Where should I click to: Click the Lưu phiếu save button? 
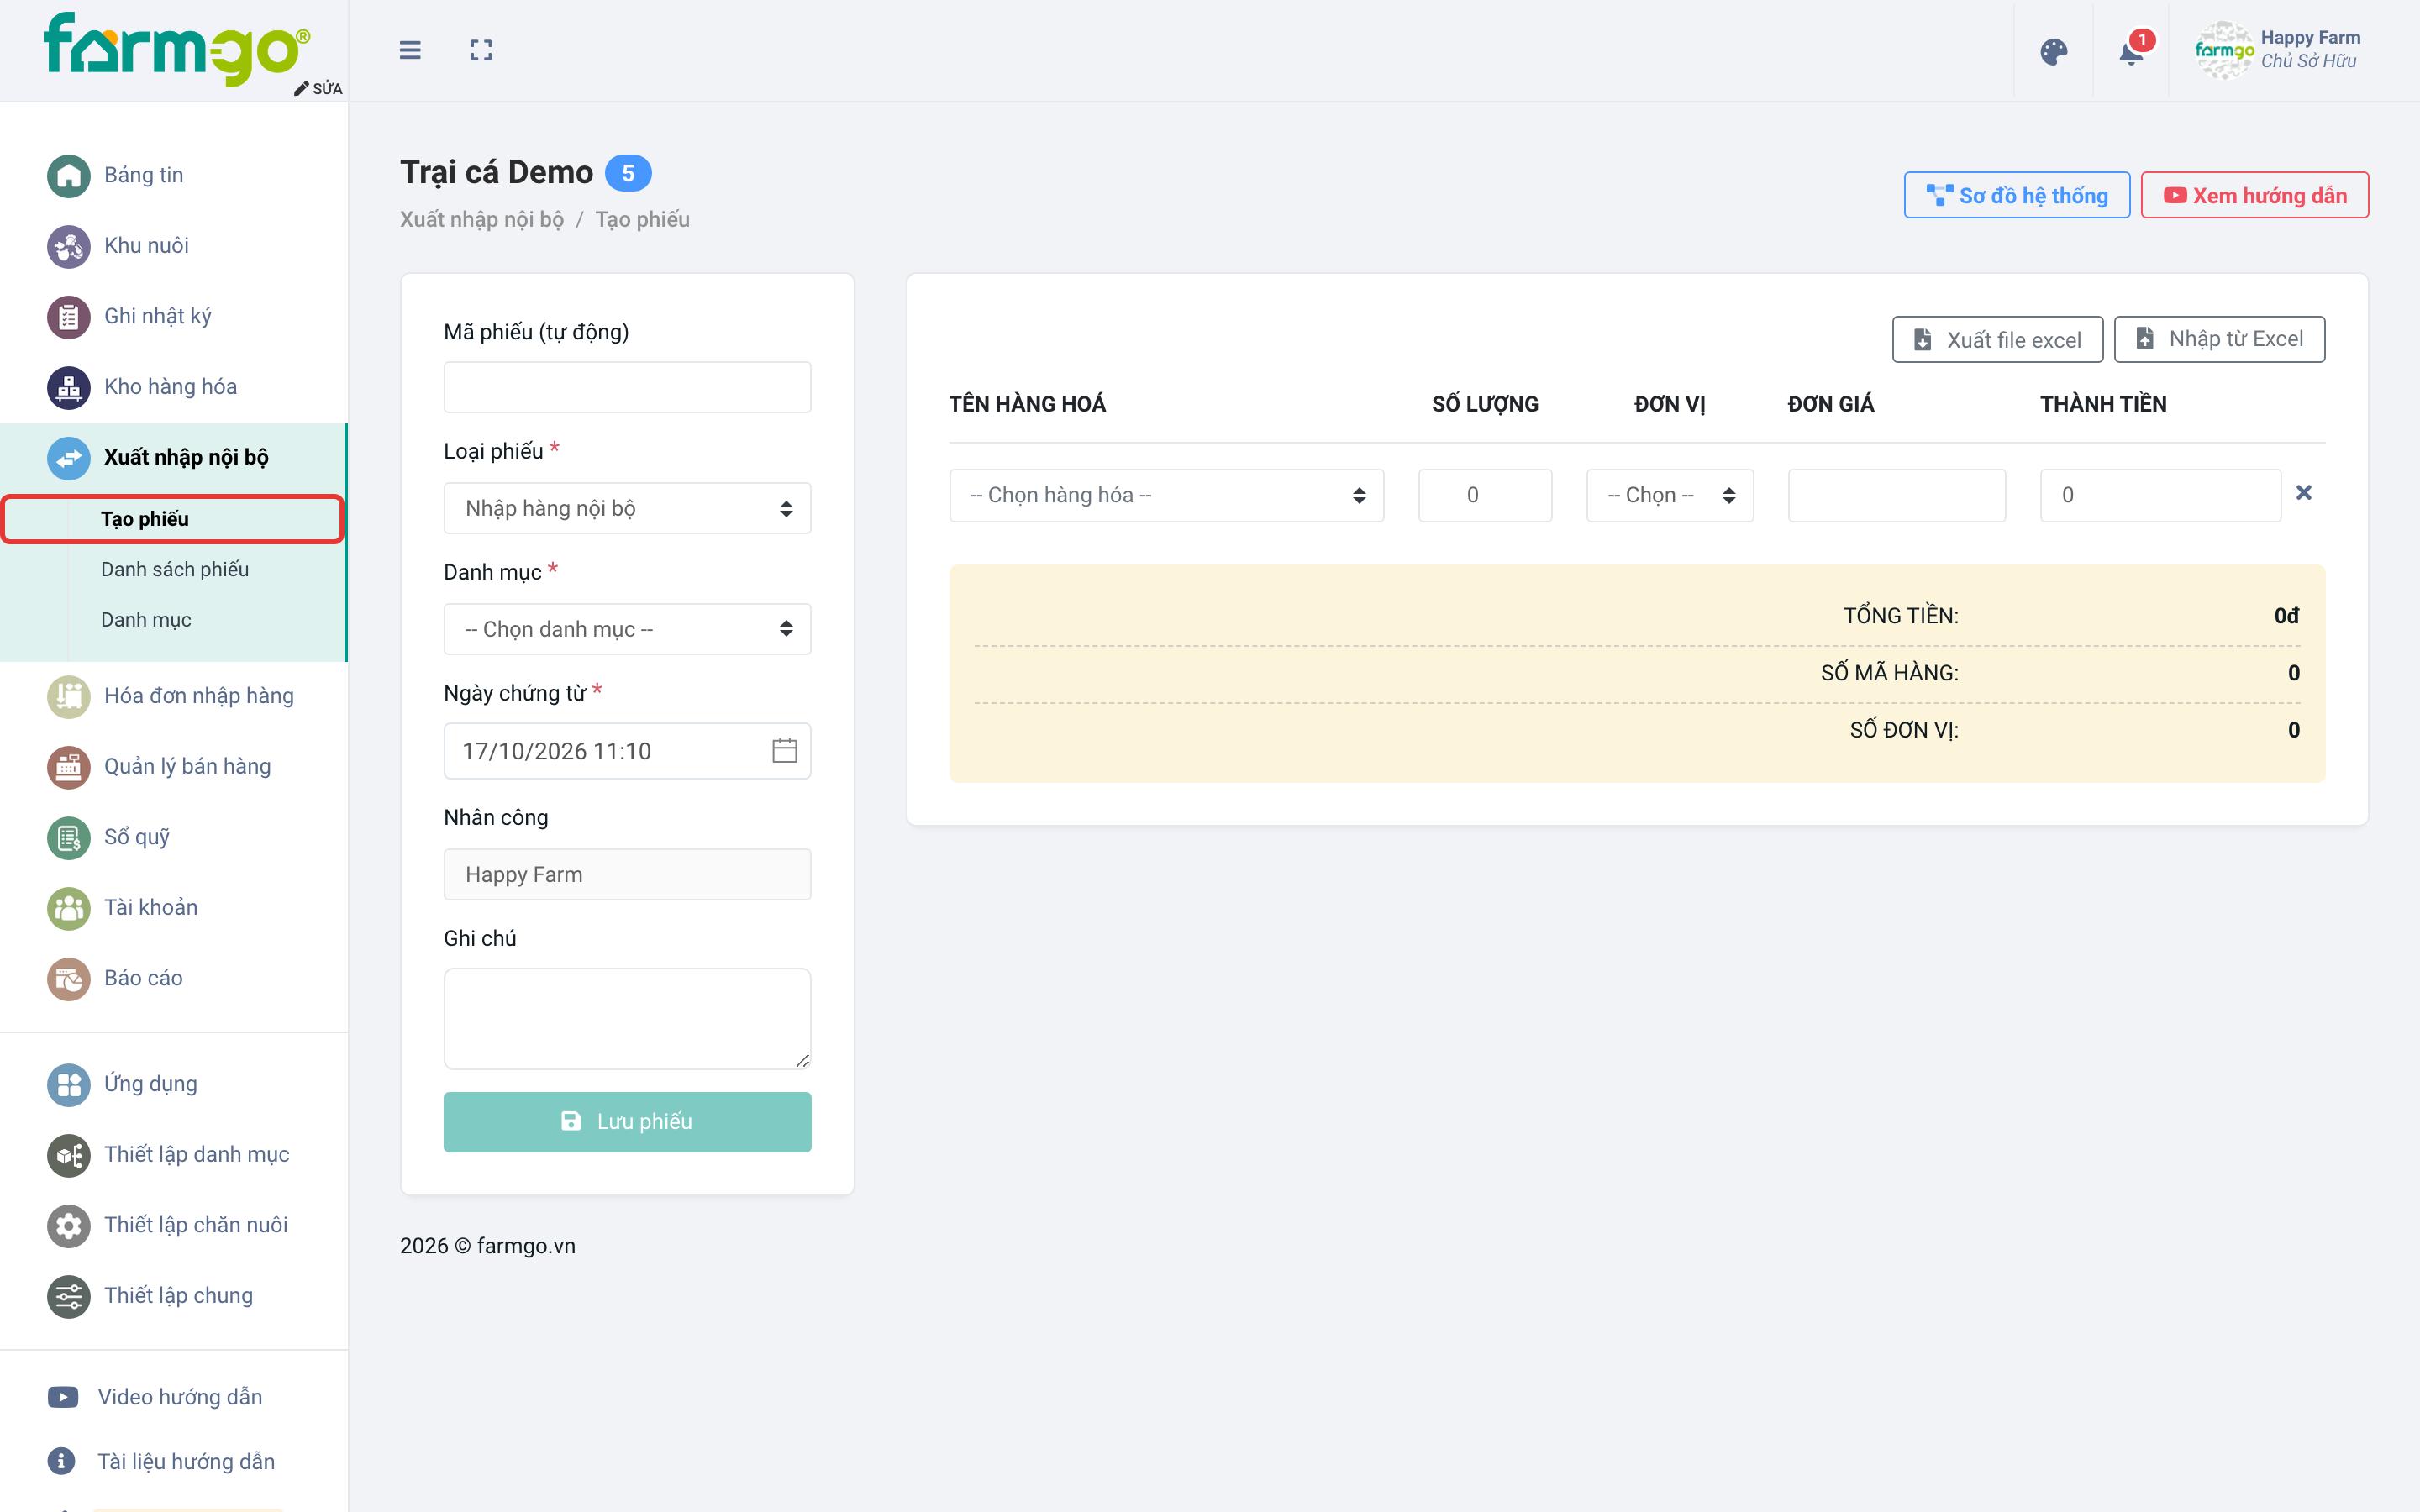[x=627, y=1122]
